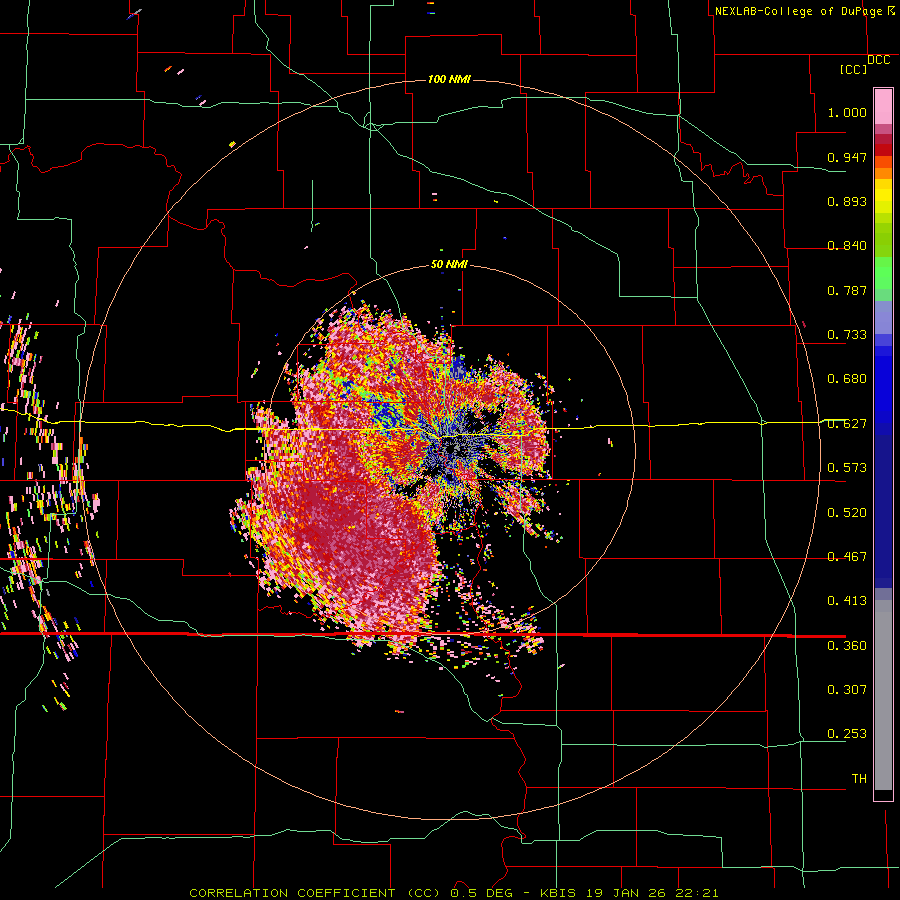Click the pink segment of the color bar
Viewport: 900px width, 900px height.
point(883,107)
